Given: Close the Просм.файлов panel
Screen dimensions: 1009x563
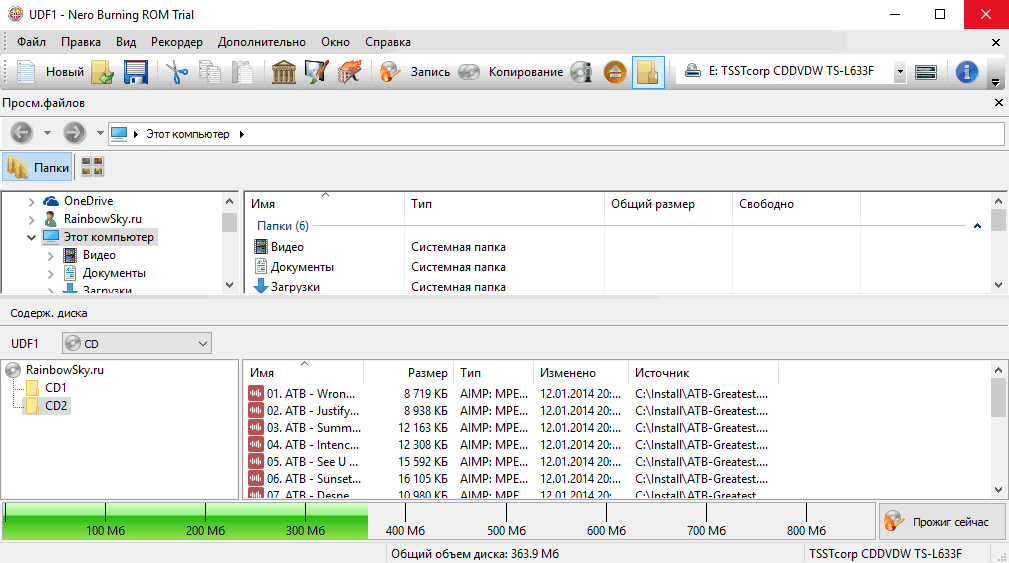Looking at the screenshot, I should click(999, 103).
